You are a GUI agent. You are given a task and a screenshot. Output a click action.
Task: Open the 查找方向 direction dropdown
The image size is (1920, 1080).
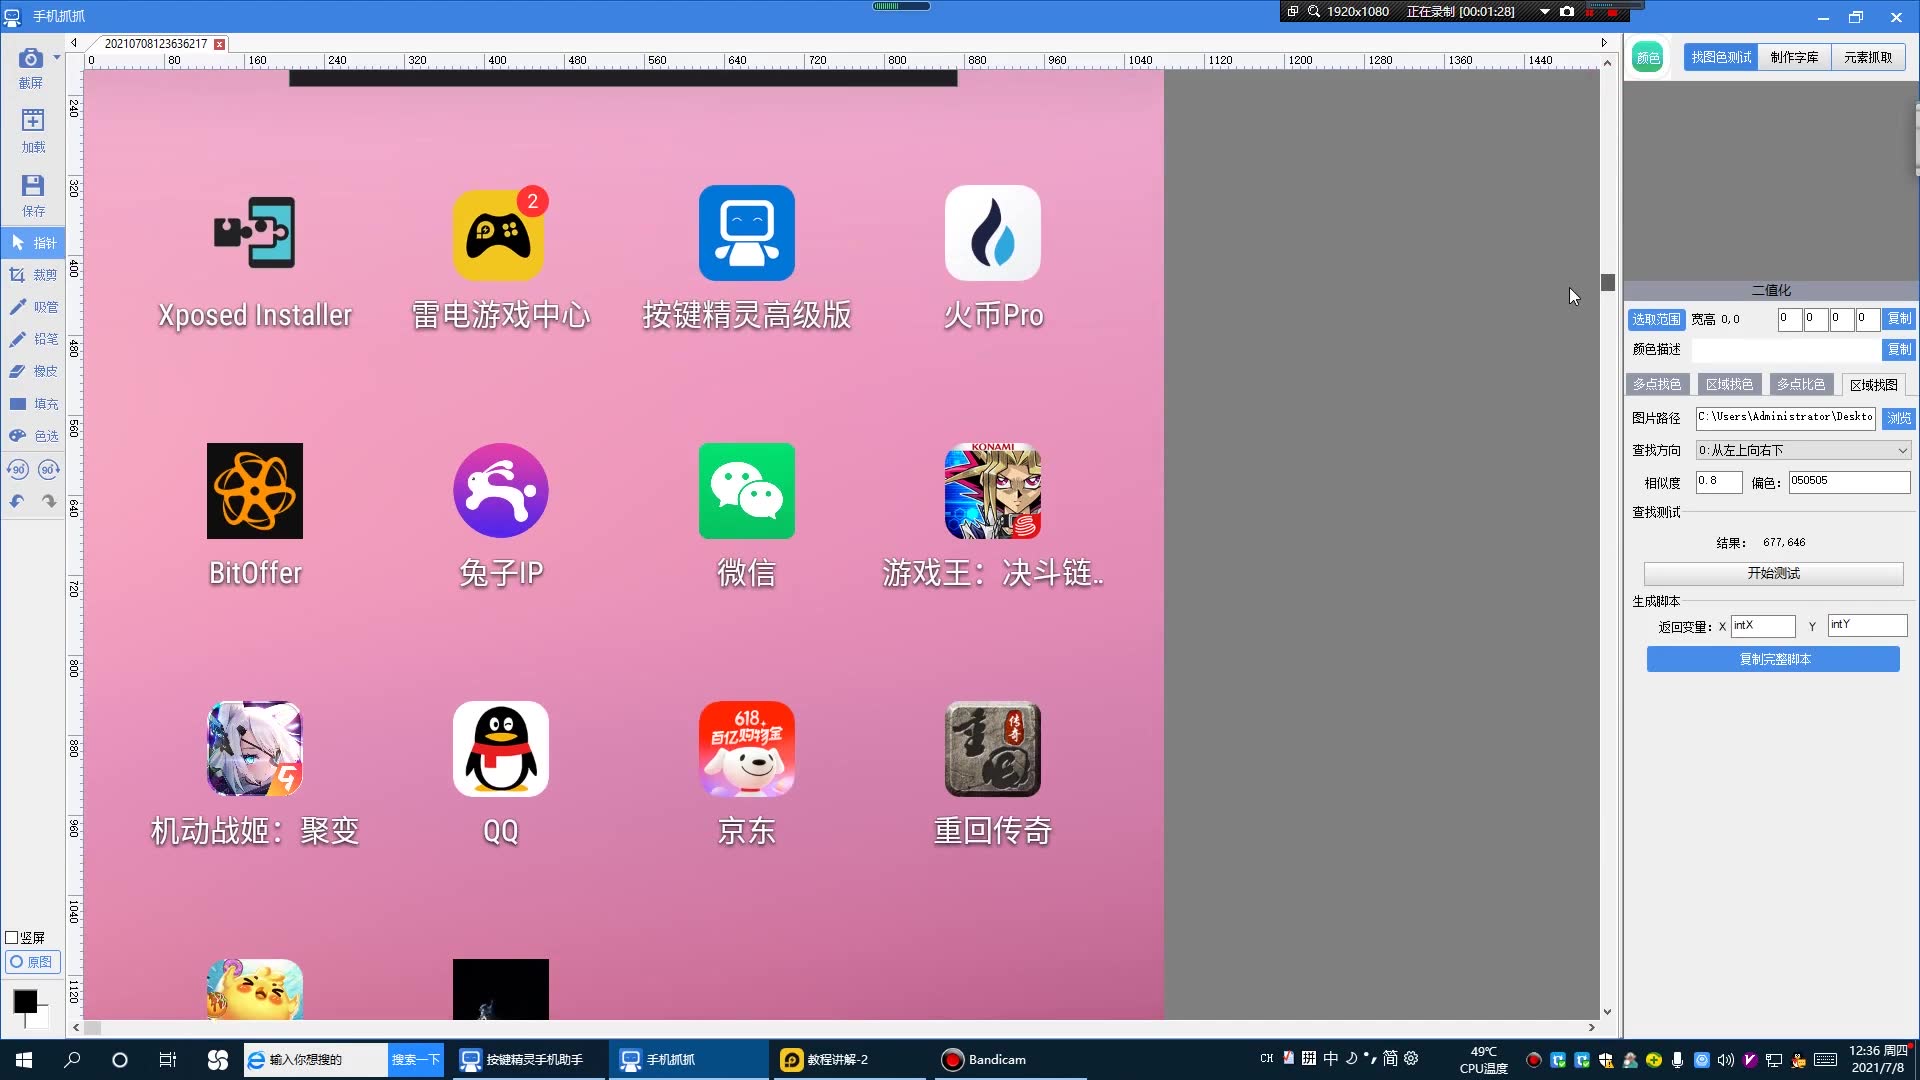(x=1803, y=450)
